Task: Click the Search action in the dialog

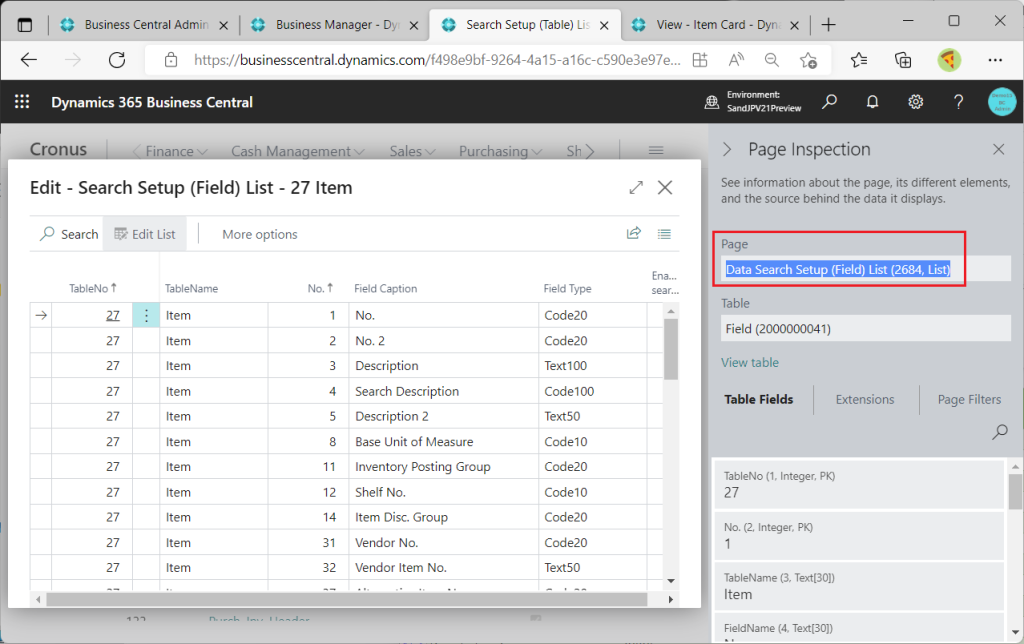Action: [x=69, y=234]
